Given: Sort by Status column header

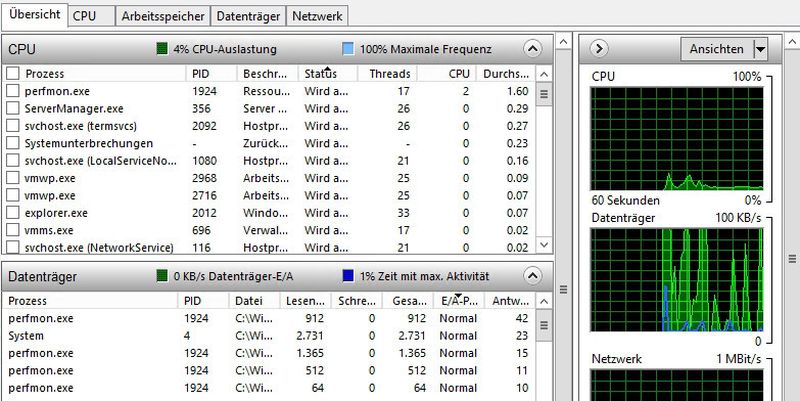Looking at the screenshot, I should pos(328,74).
